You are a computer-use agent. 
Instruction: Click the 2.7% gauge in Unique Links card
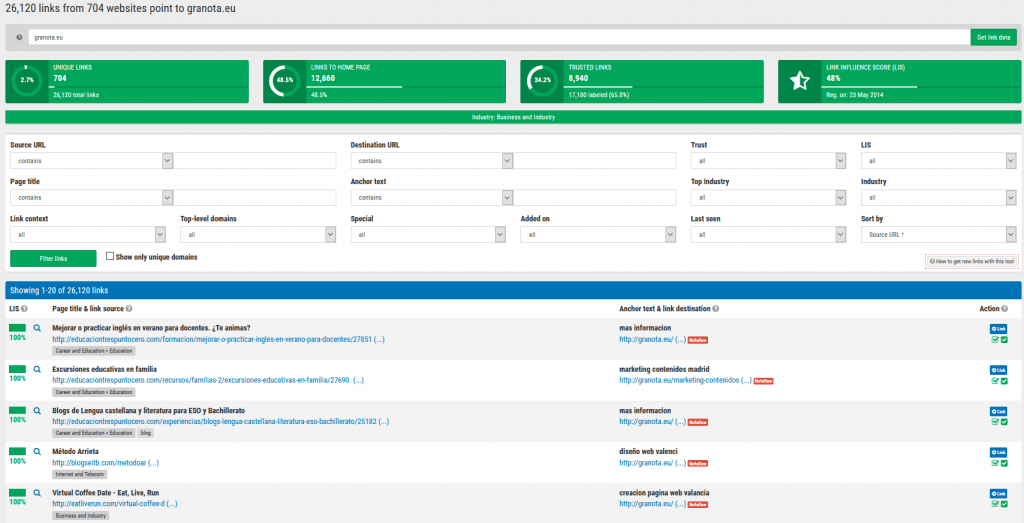click(x=27, y=80)
